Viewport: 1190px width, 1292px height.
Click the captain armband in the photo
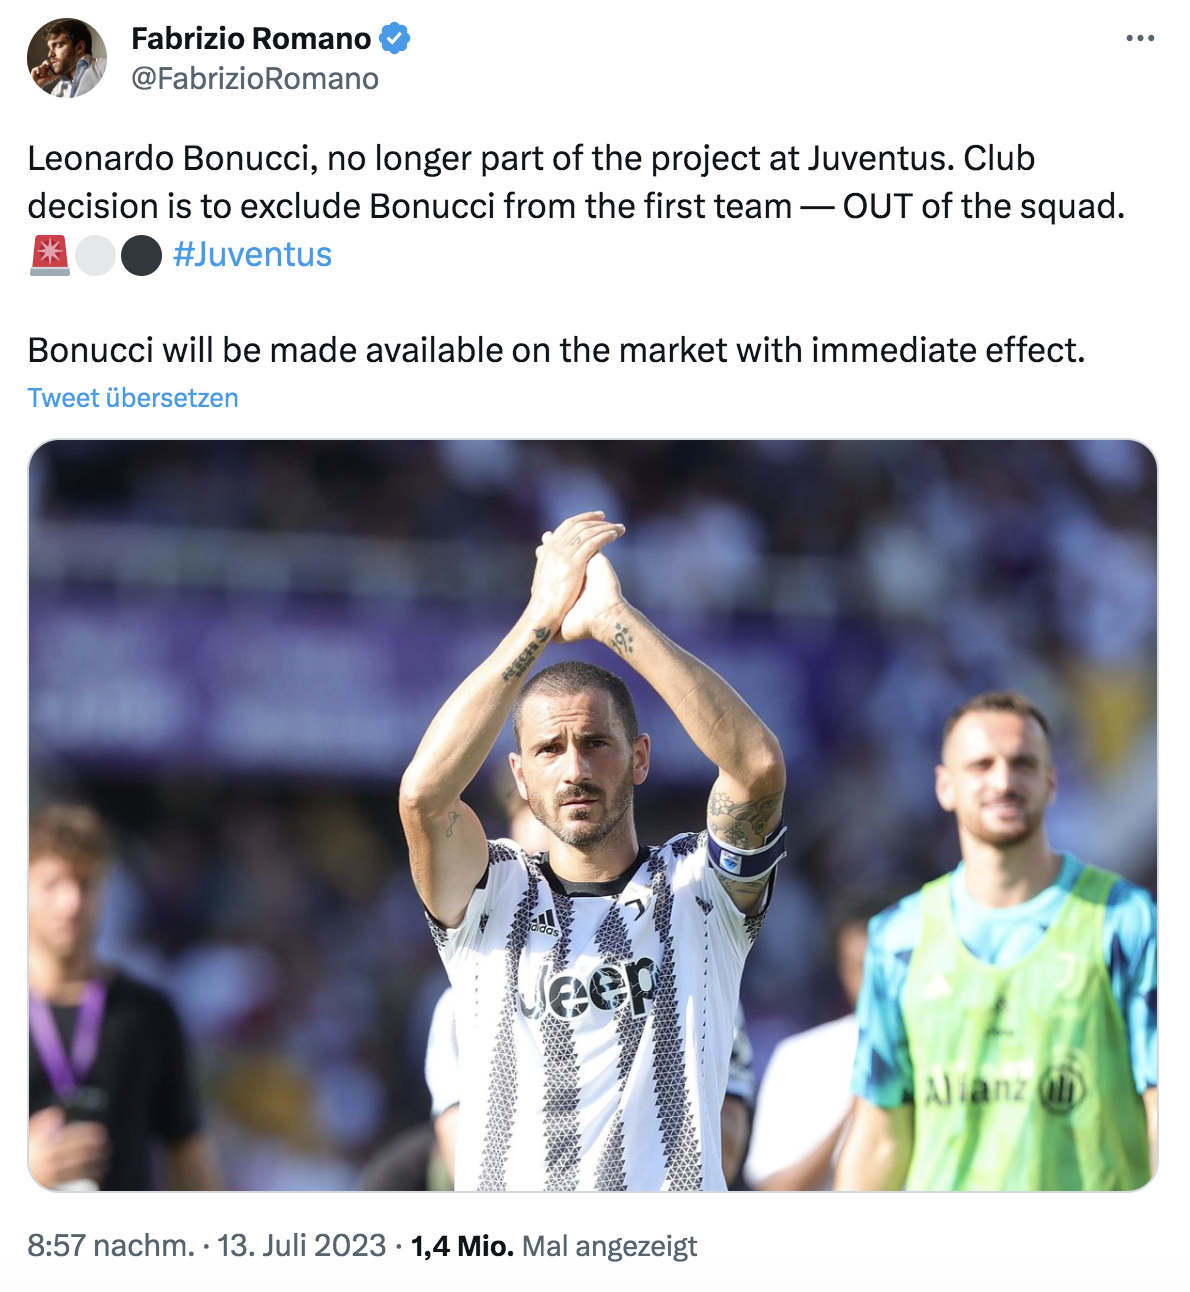[x=745, y=856]
